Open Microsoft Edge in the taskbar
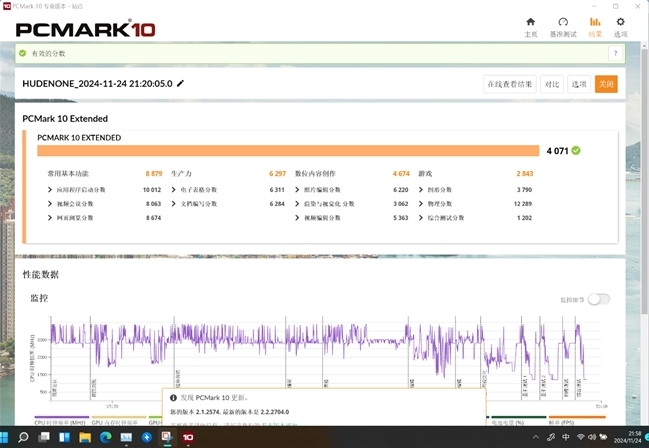 pos(106,437)
